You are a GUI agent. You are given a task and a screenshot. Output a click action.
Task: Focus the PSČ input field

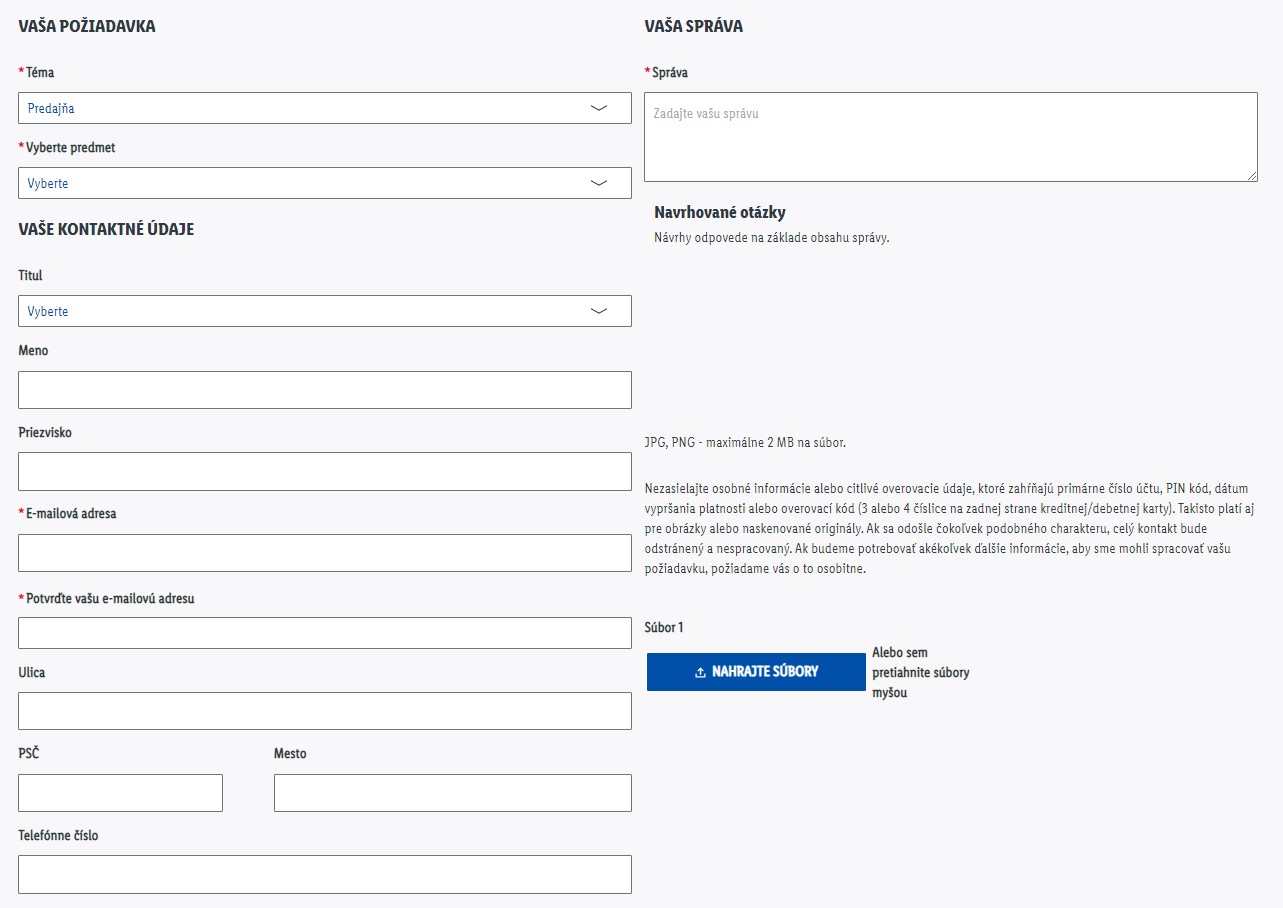click(120, 793)
